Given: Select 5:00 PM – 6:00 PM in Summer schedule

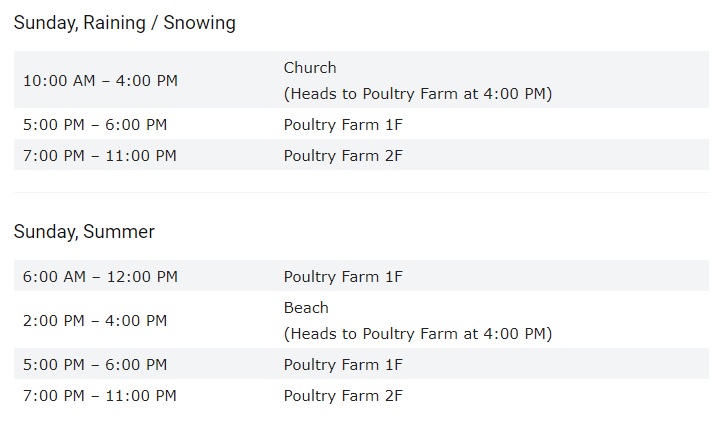Looking at the screenshot, I should (95, 365).
